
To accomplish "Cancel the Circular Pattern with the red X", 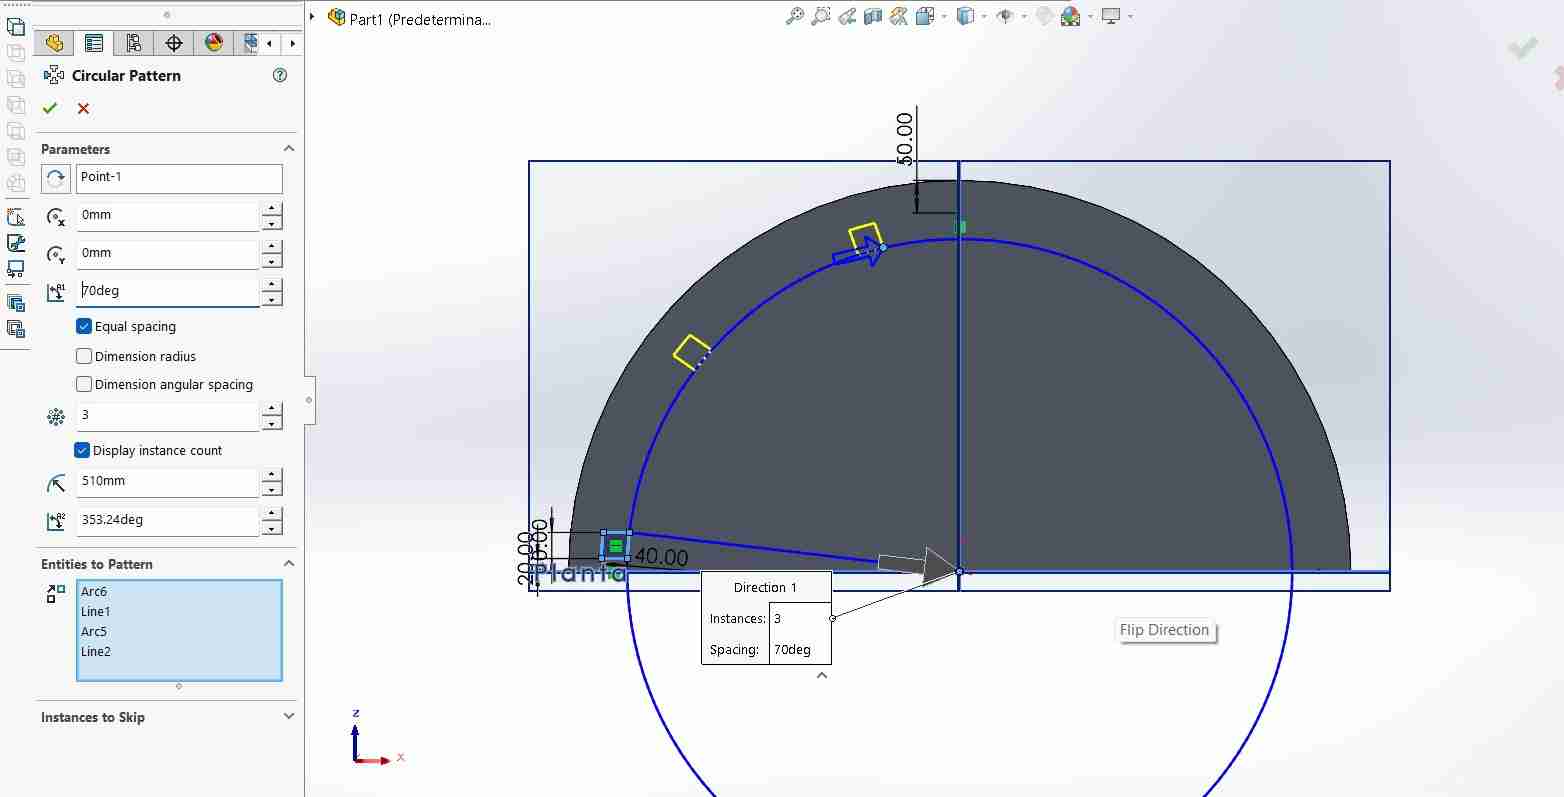I will [x=83, y=108].
